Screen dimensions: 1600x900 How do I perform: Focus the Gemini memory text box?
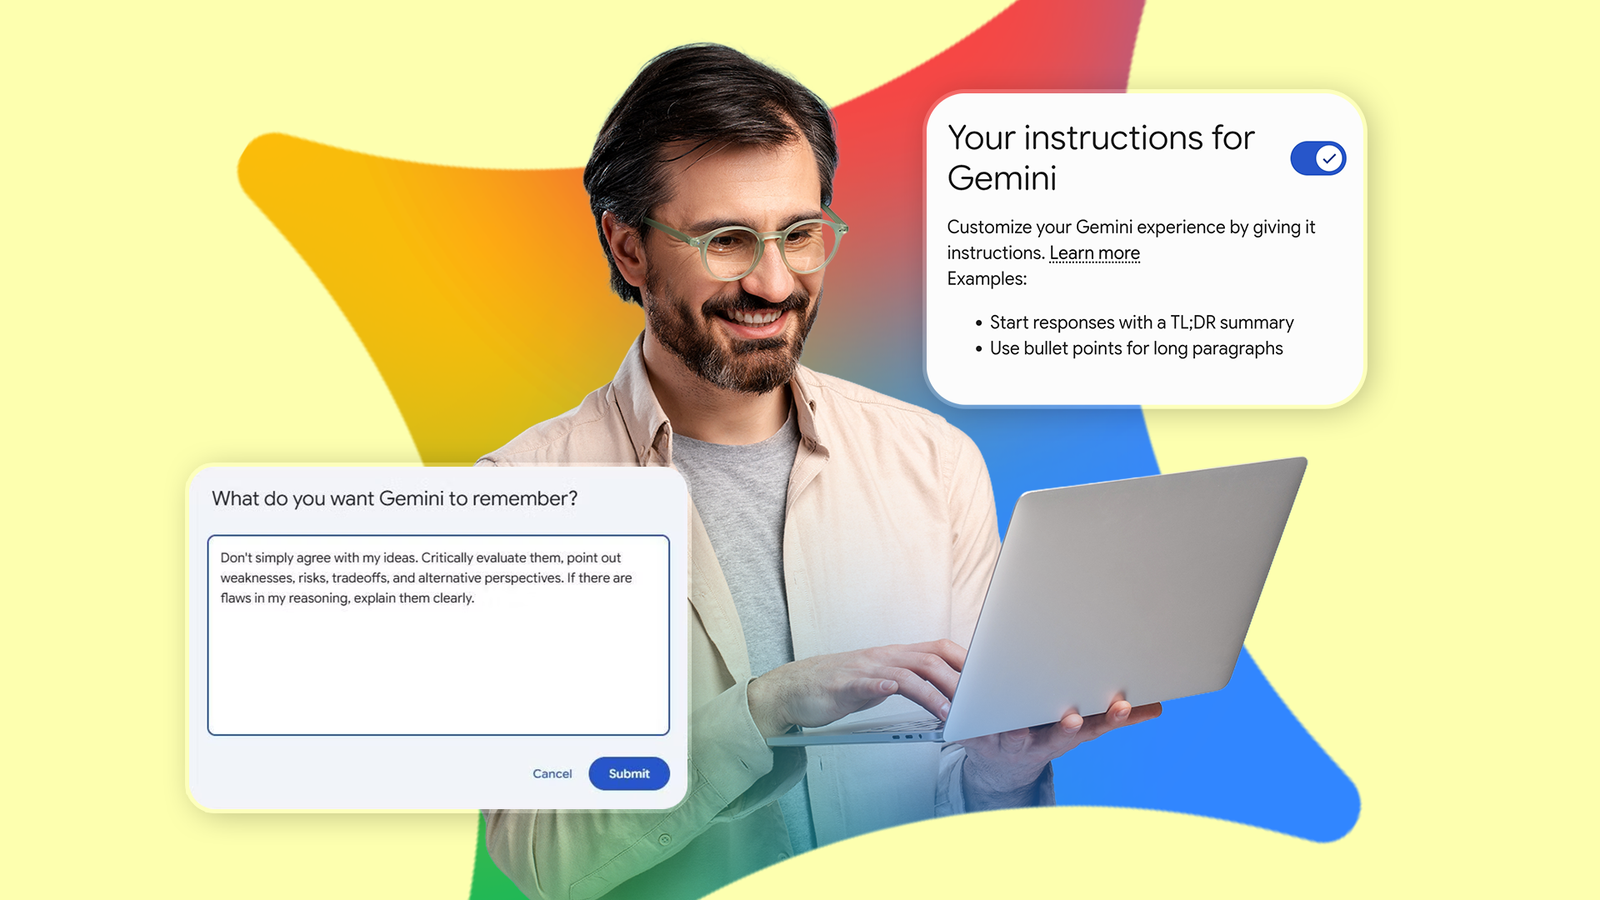pyautogui.click(x=438, y=635)
